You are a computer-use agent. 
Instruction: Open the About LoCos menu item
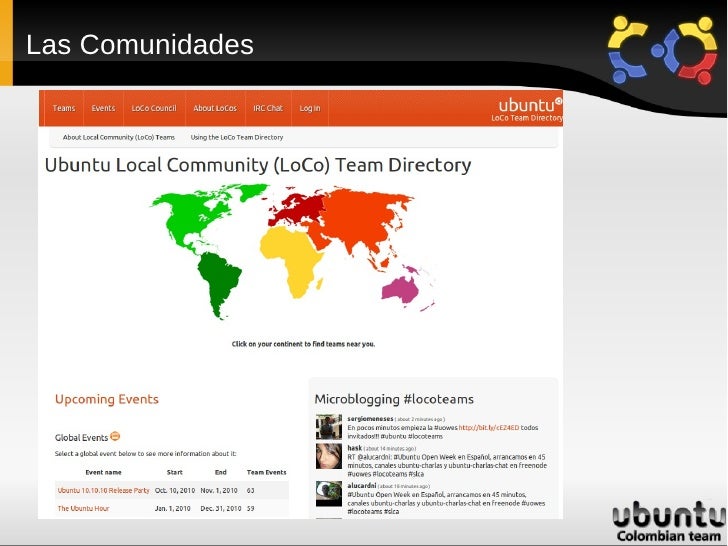(x=215, y=108)
